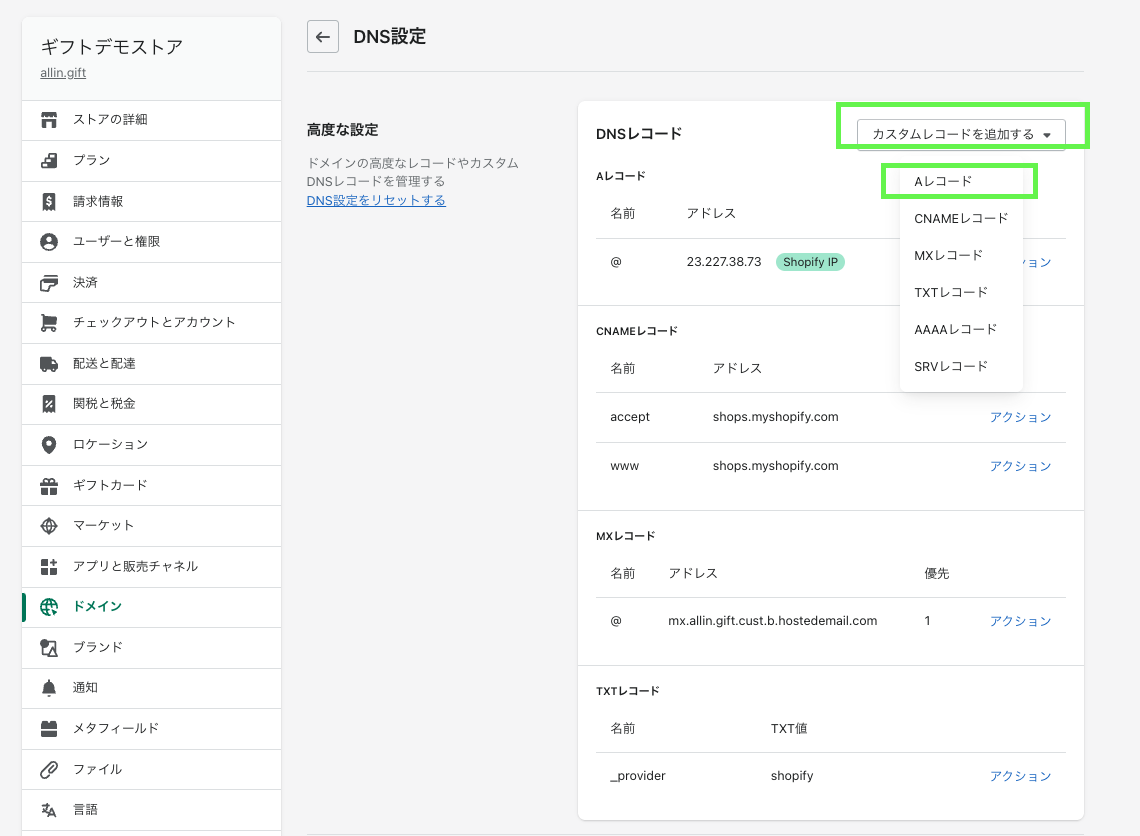Open チェックアウトとアカウント settings
The image size is (1140, 836).
pos(151,323)
